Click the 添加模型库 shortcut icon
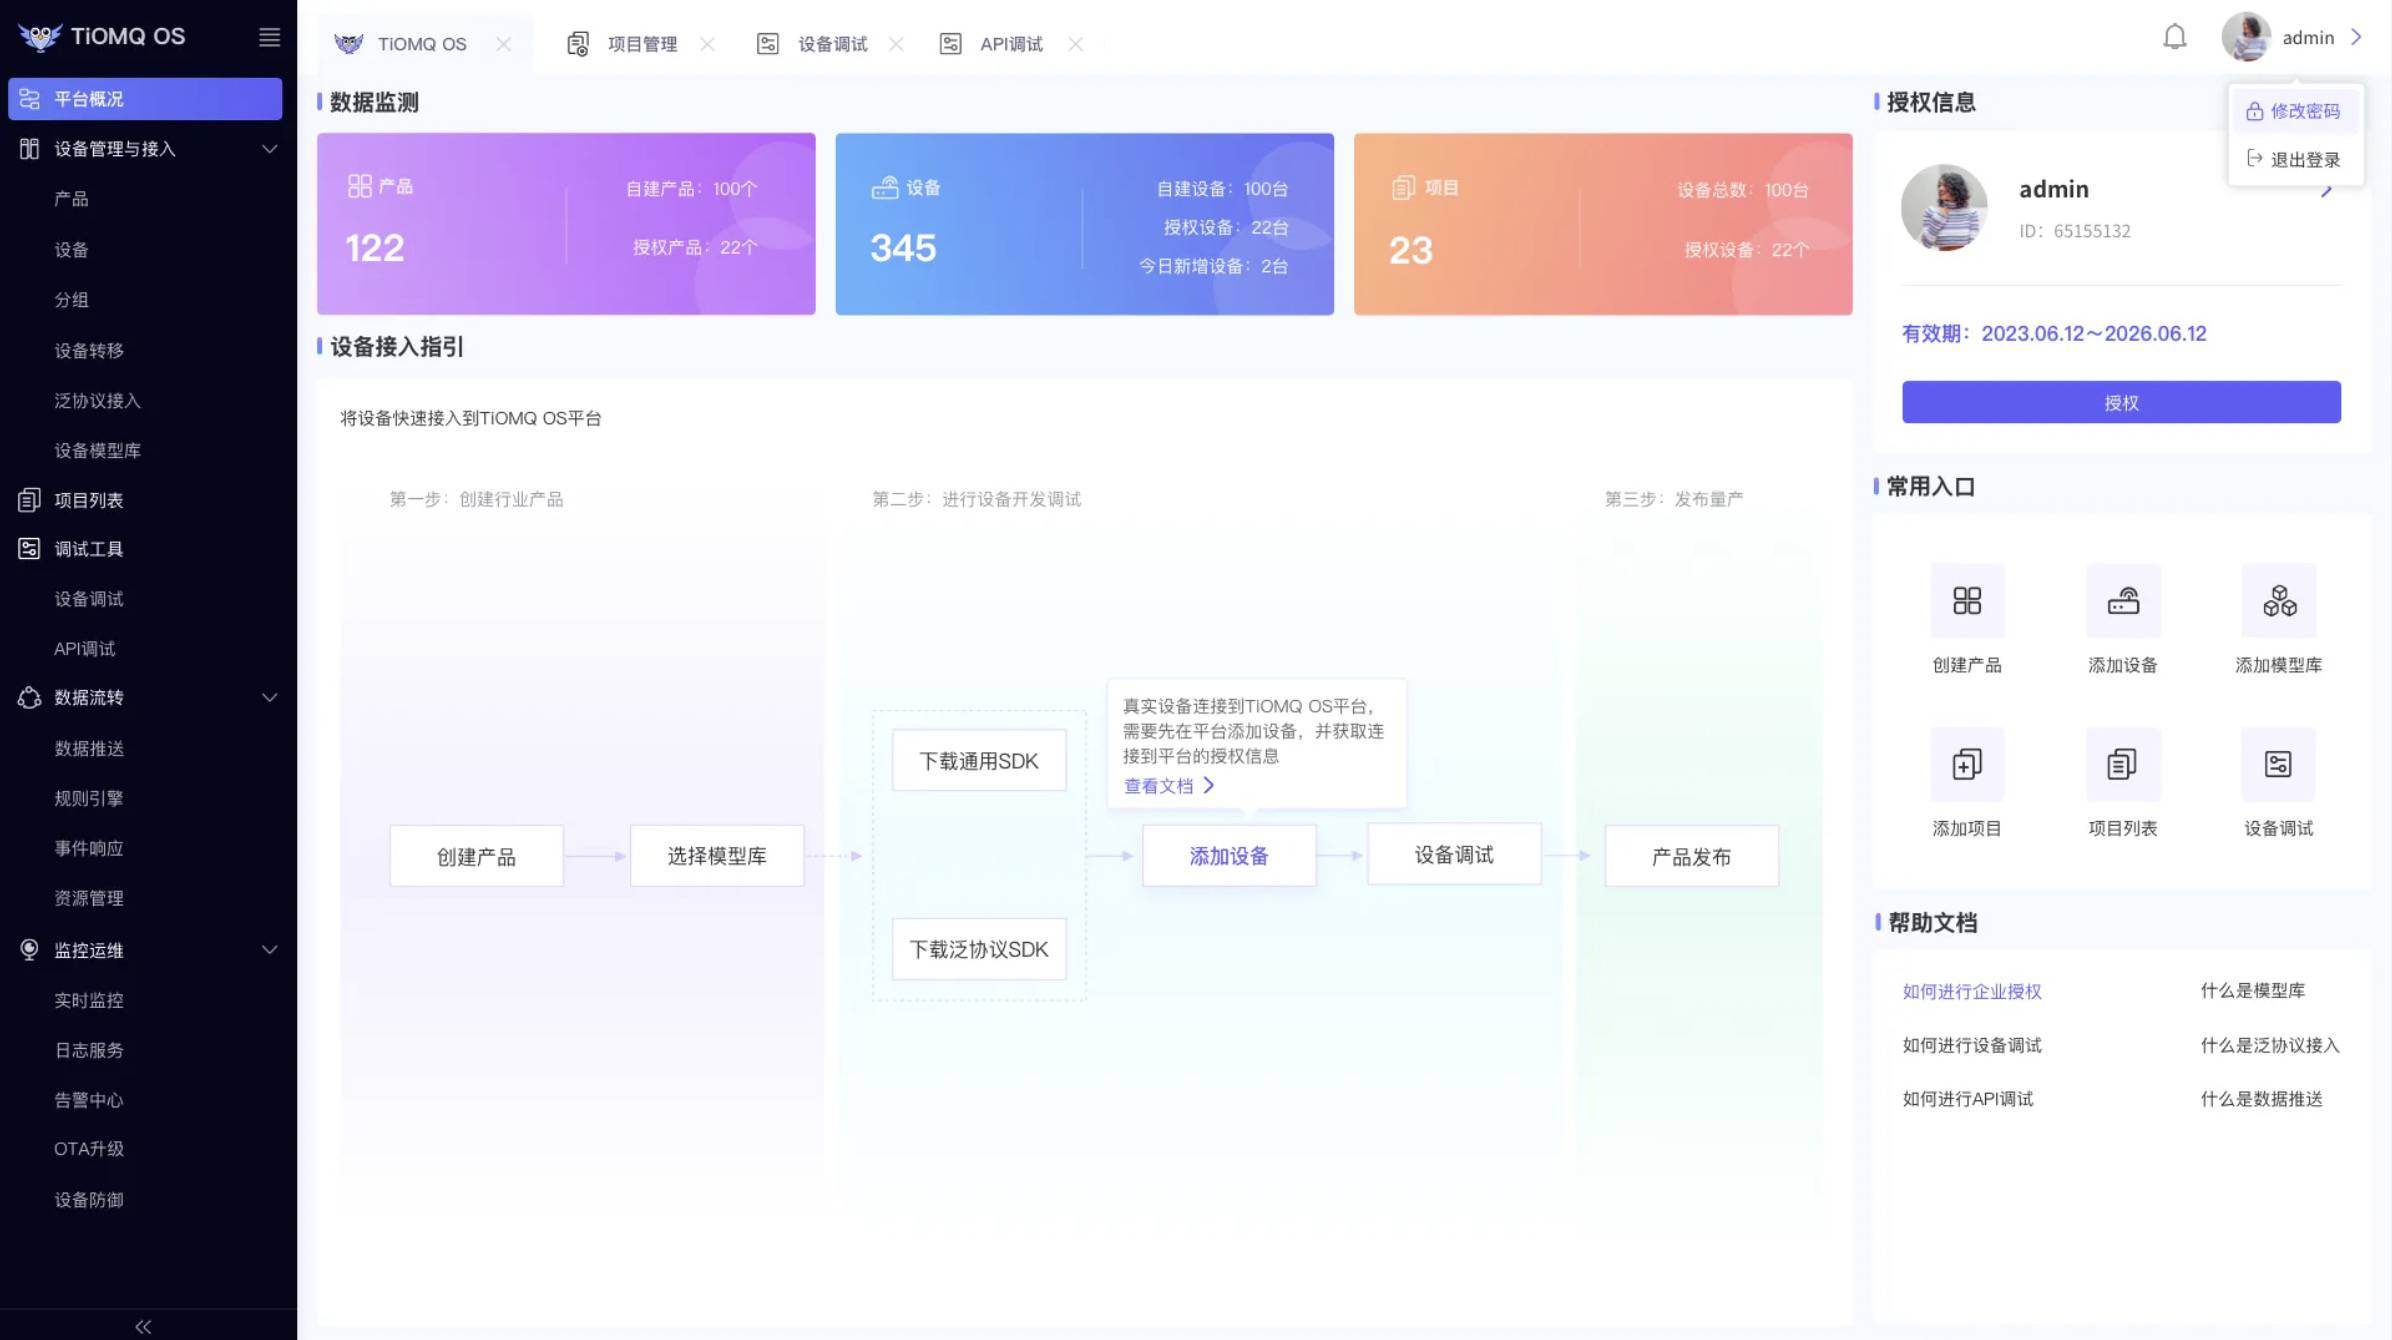This screenshot has width=2392, height=1340. [x=2279, y=601]
